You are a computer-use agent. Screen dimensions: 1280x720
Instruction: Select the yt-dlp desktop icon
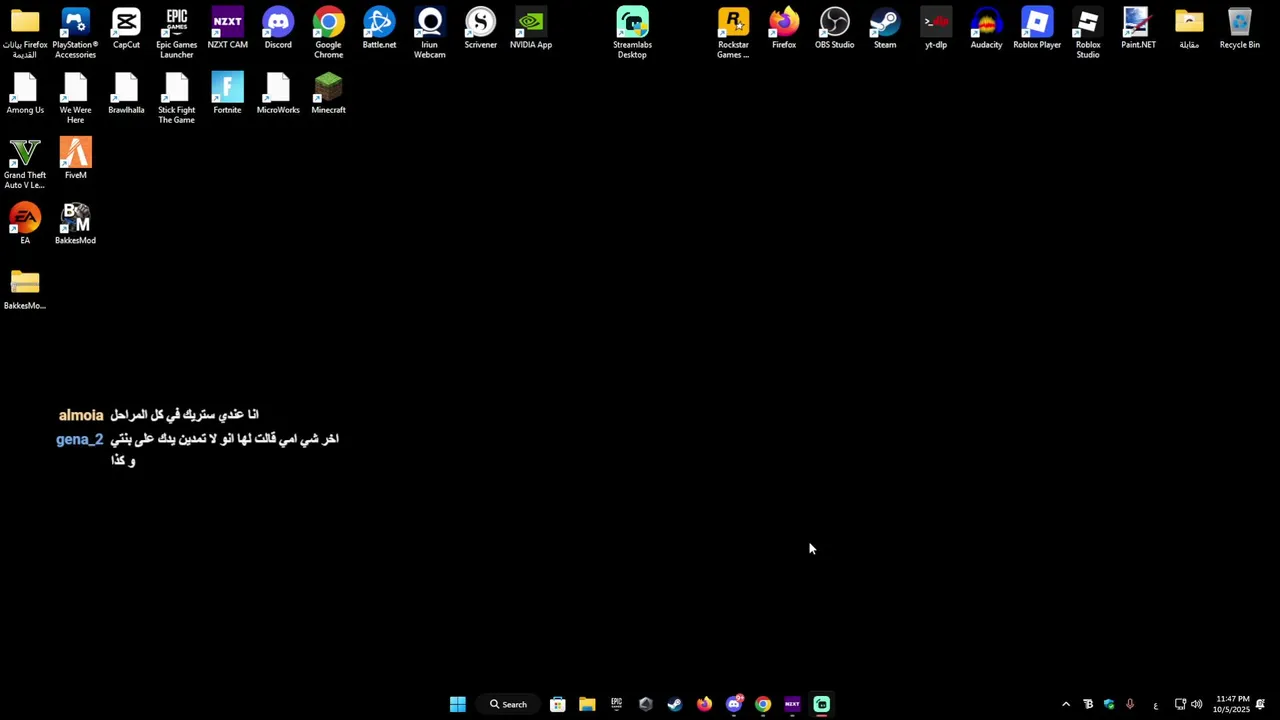(x=936, y=28)
